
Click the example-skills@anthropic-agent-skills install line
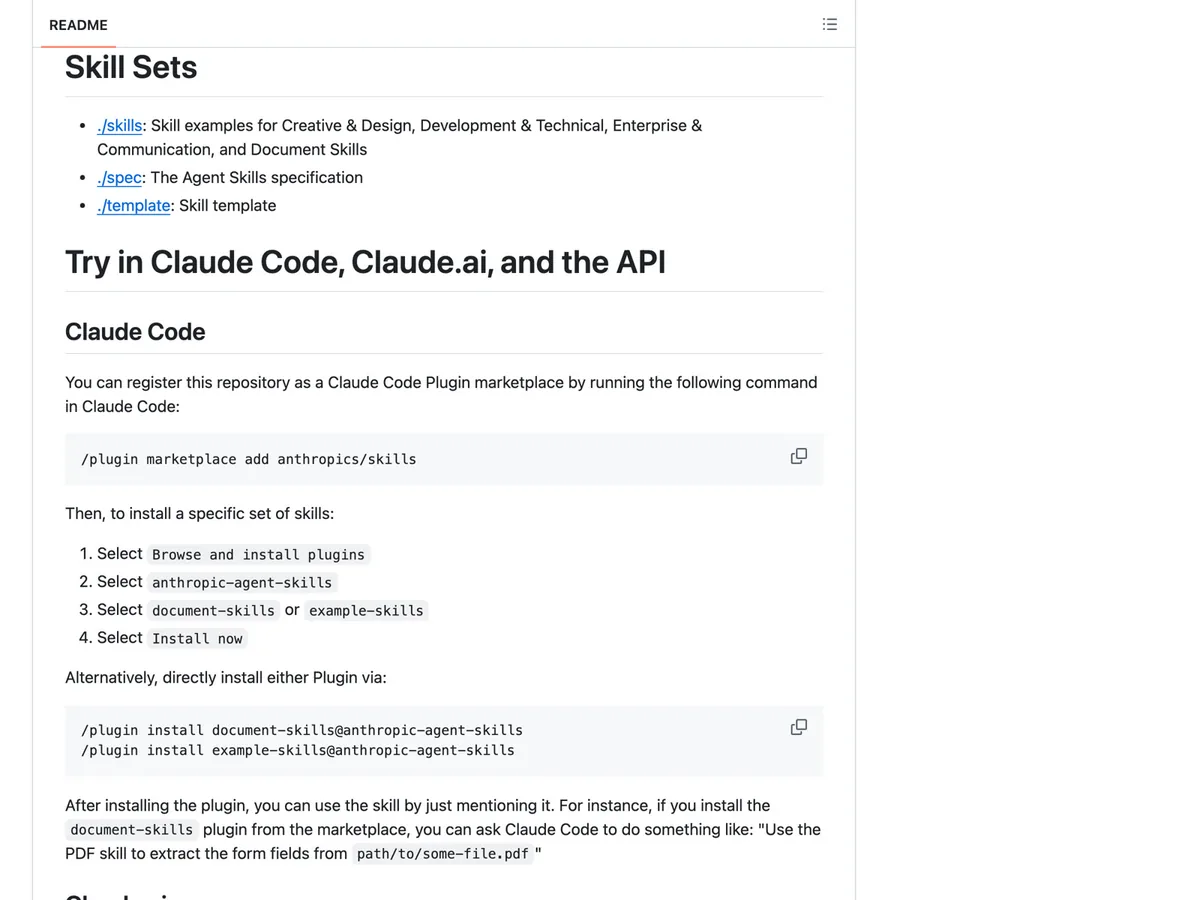click(298, 750)
